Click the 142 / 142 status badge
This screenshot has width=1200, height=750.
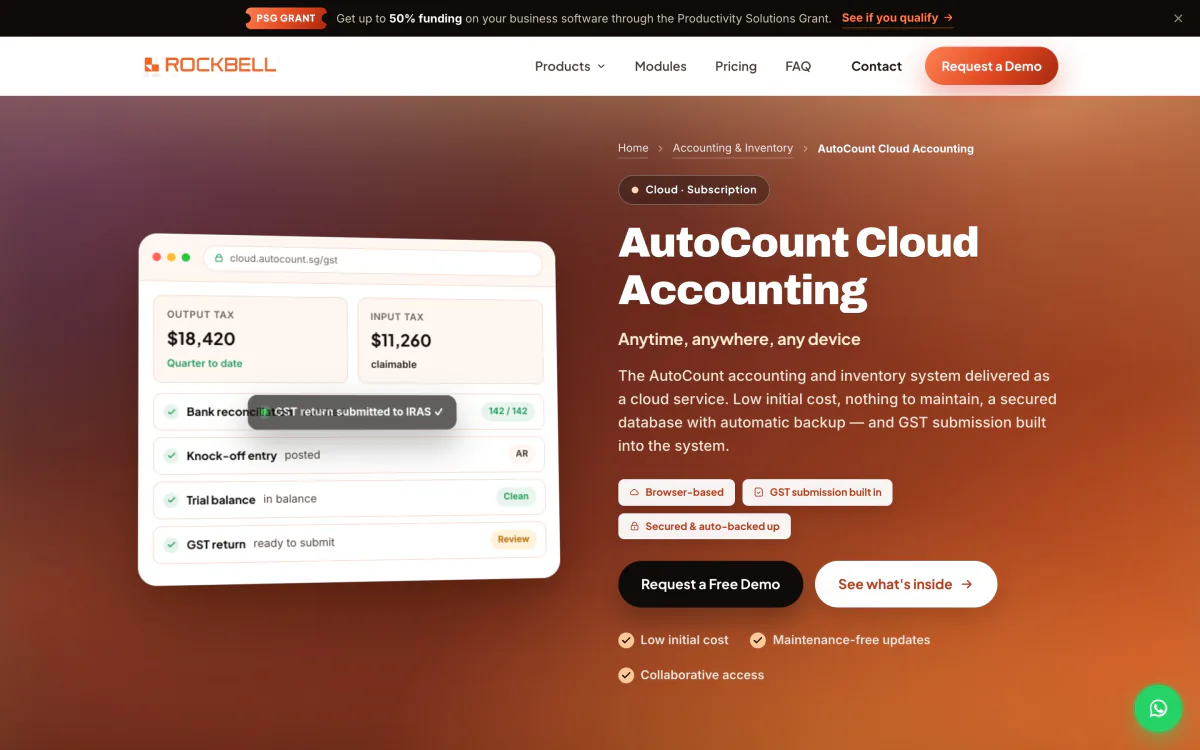(x=508, y=411)
